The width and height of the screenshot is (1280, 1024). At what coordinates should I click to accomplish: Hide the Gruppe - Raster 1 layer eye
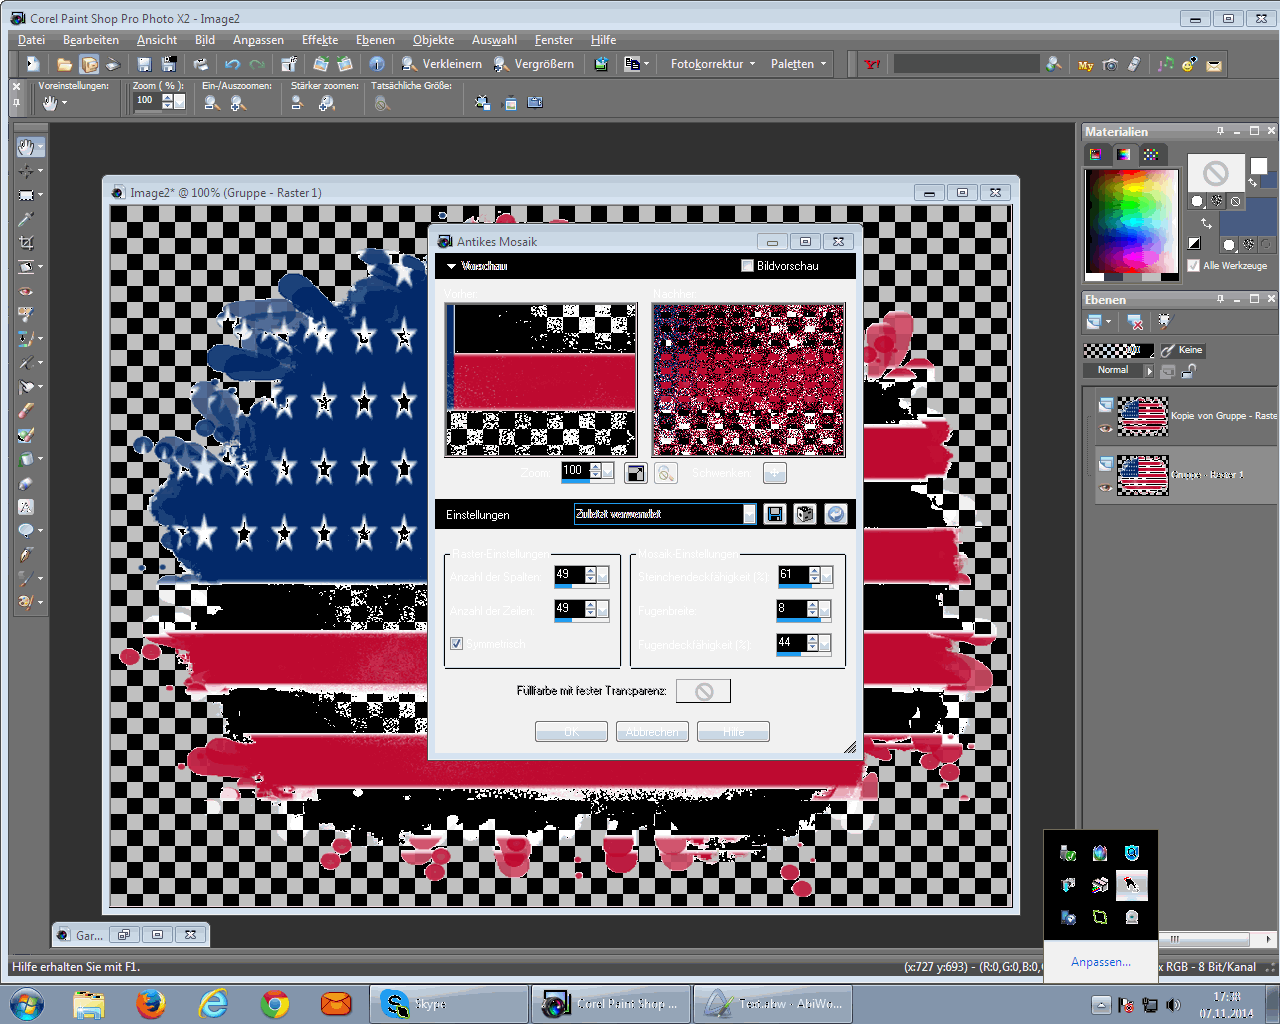tap(1105, 488)
